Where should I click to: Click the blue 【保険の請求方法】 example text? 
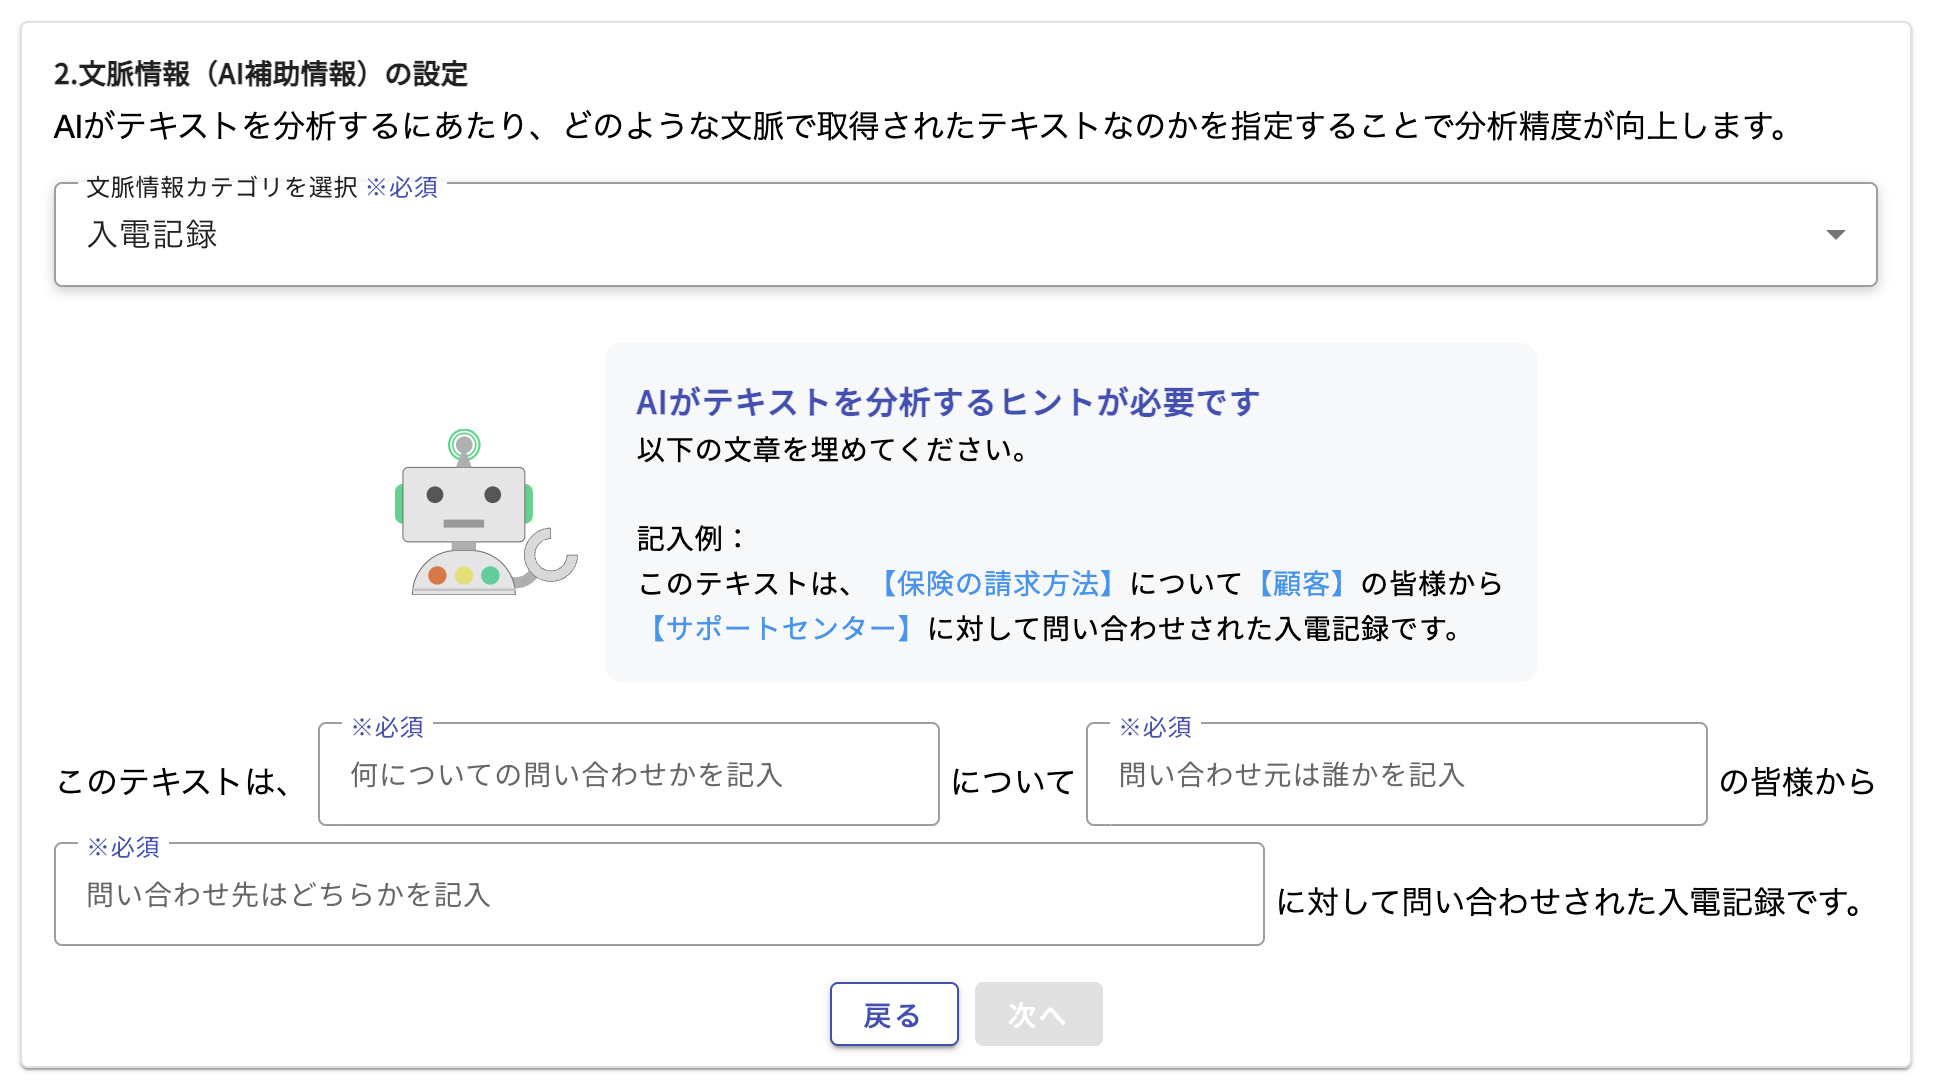pos(996,583)
